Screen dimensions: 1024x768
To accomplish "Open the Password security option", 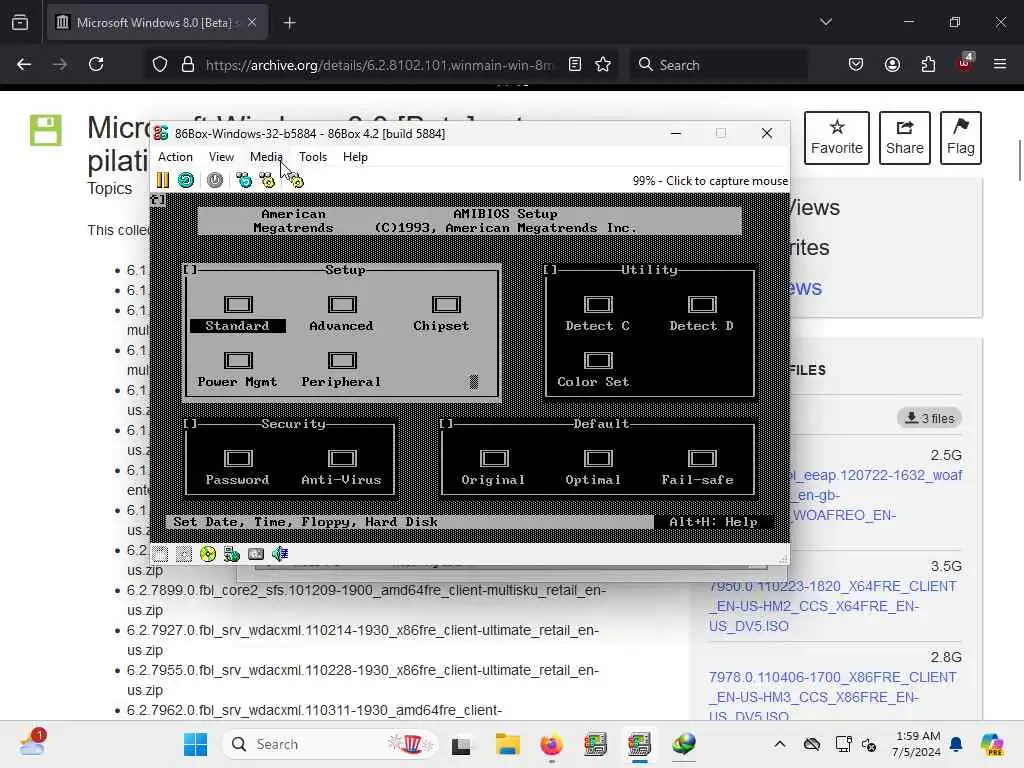I will click(238, 468).
